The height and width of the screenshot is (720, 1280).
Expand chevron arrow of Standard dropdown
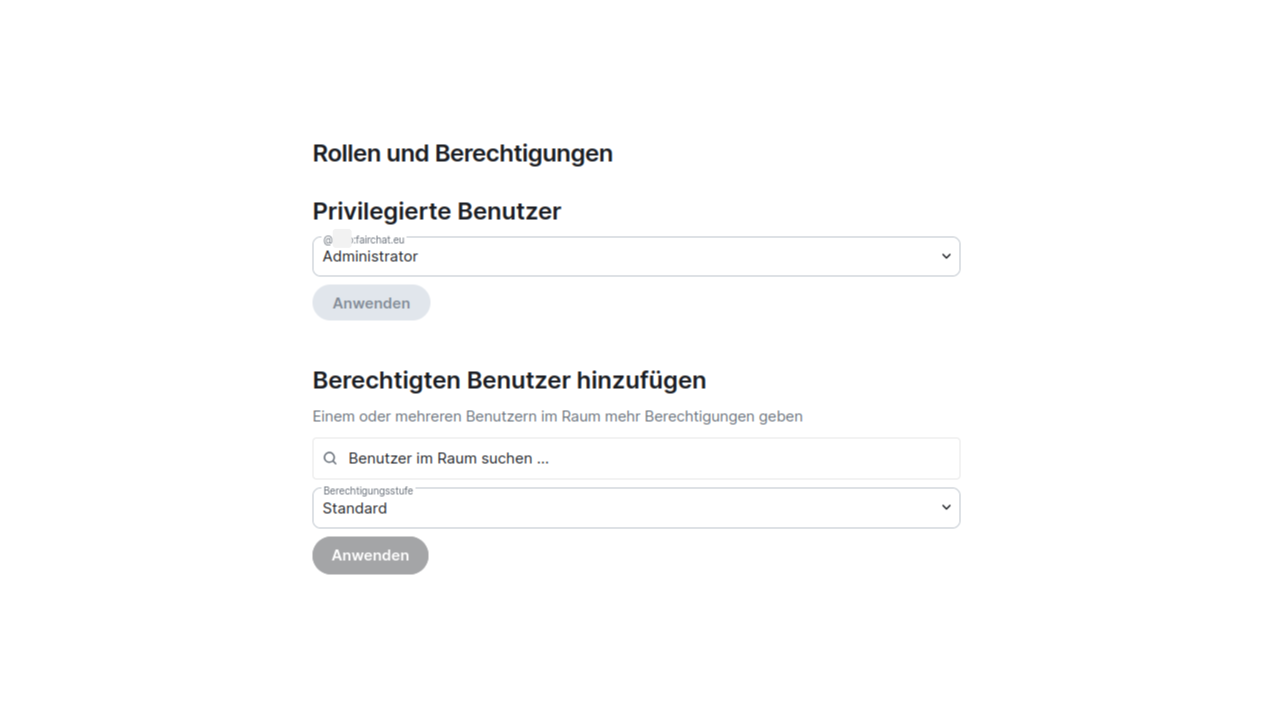(x=946, y=508)
